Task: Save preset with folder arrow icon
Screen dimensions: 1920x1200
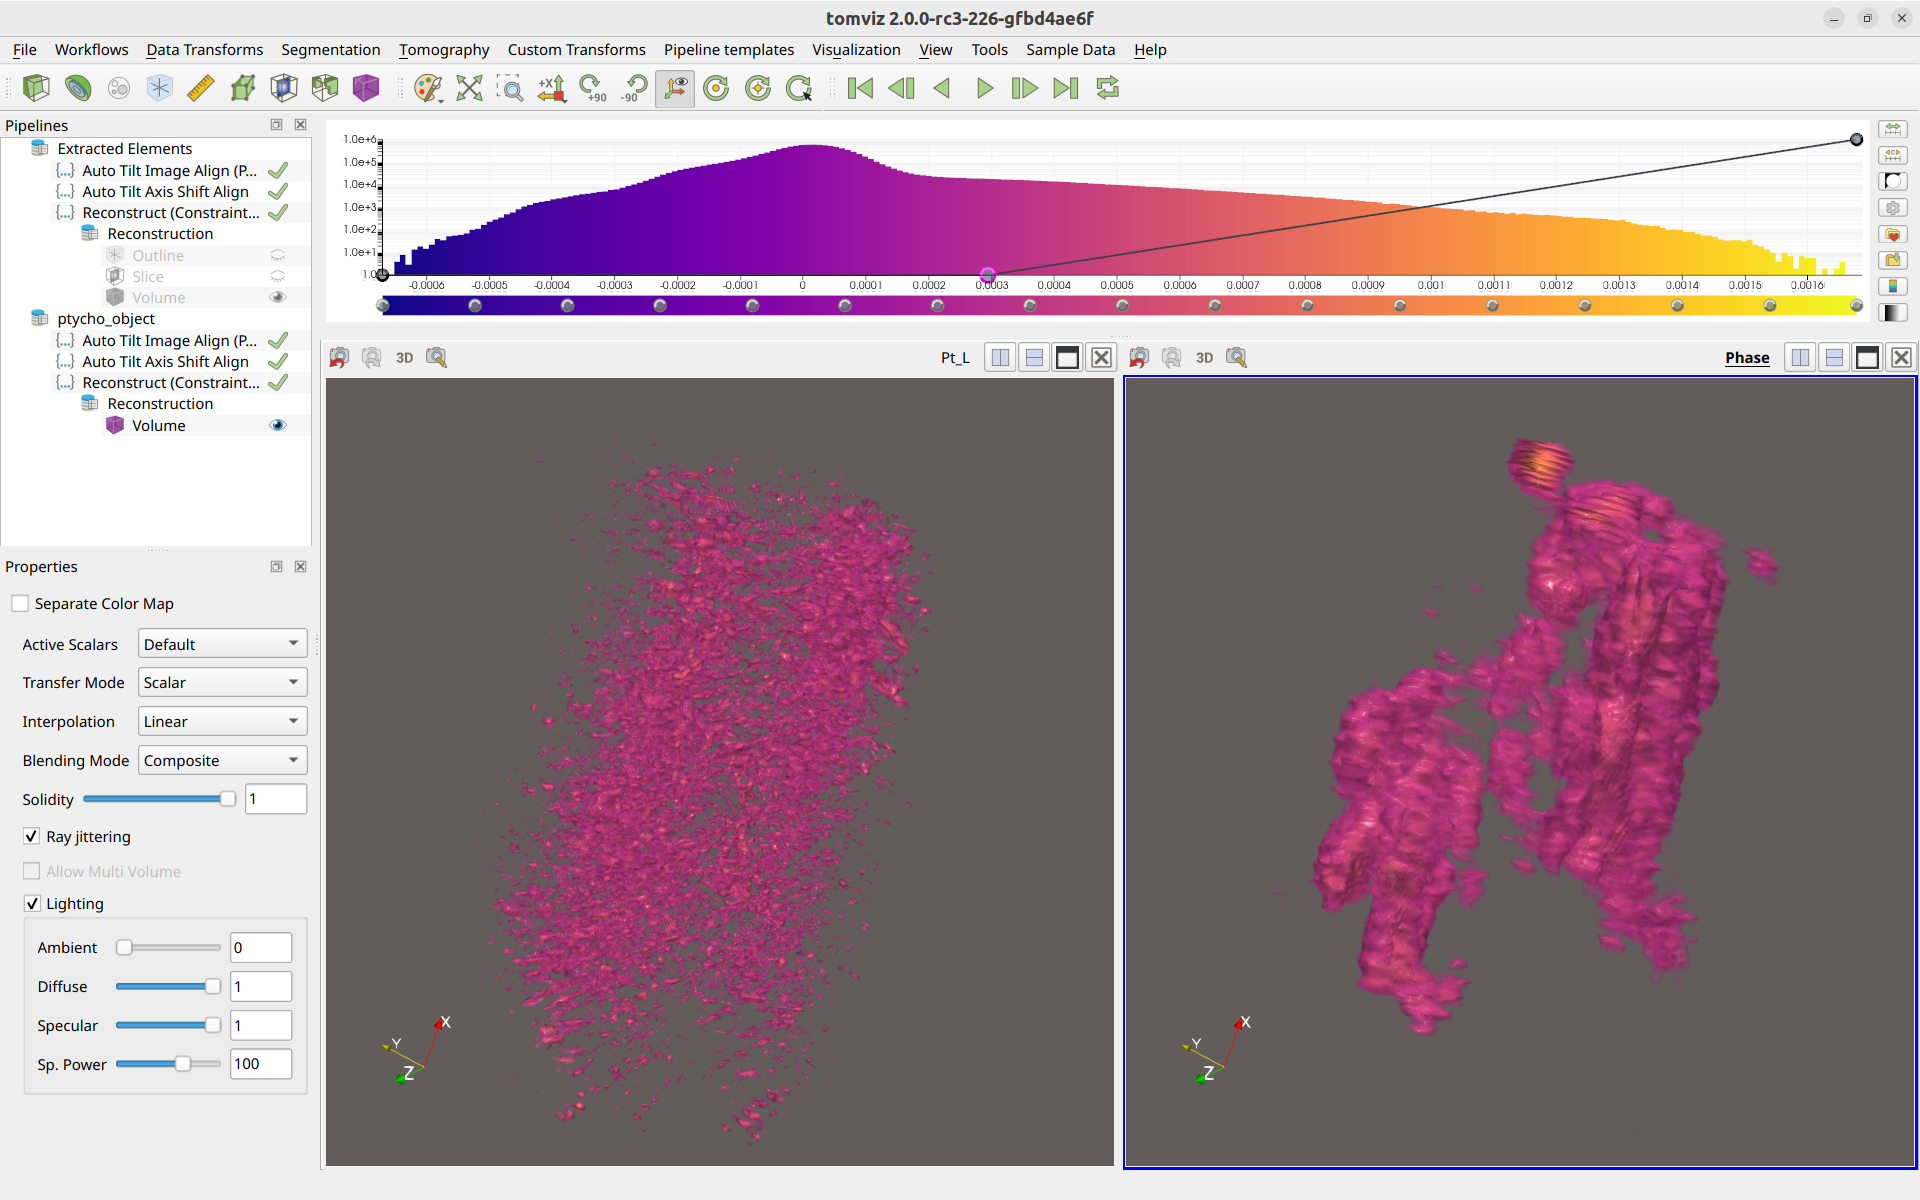Action: (1892, 260)
